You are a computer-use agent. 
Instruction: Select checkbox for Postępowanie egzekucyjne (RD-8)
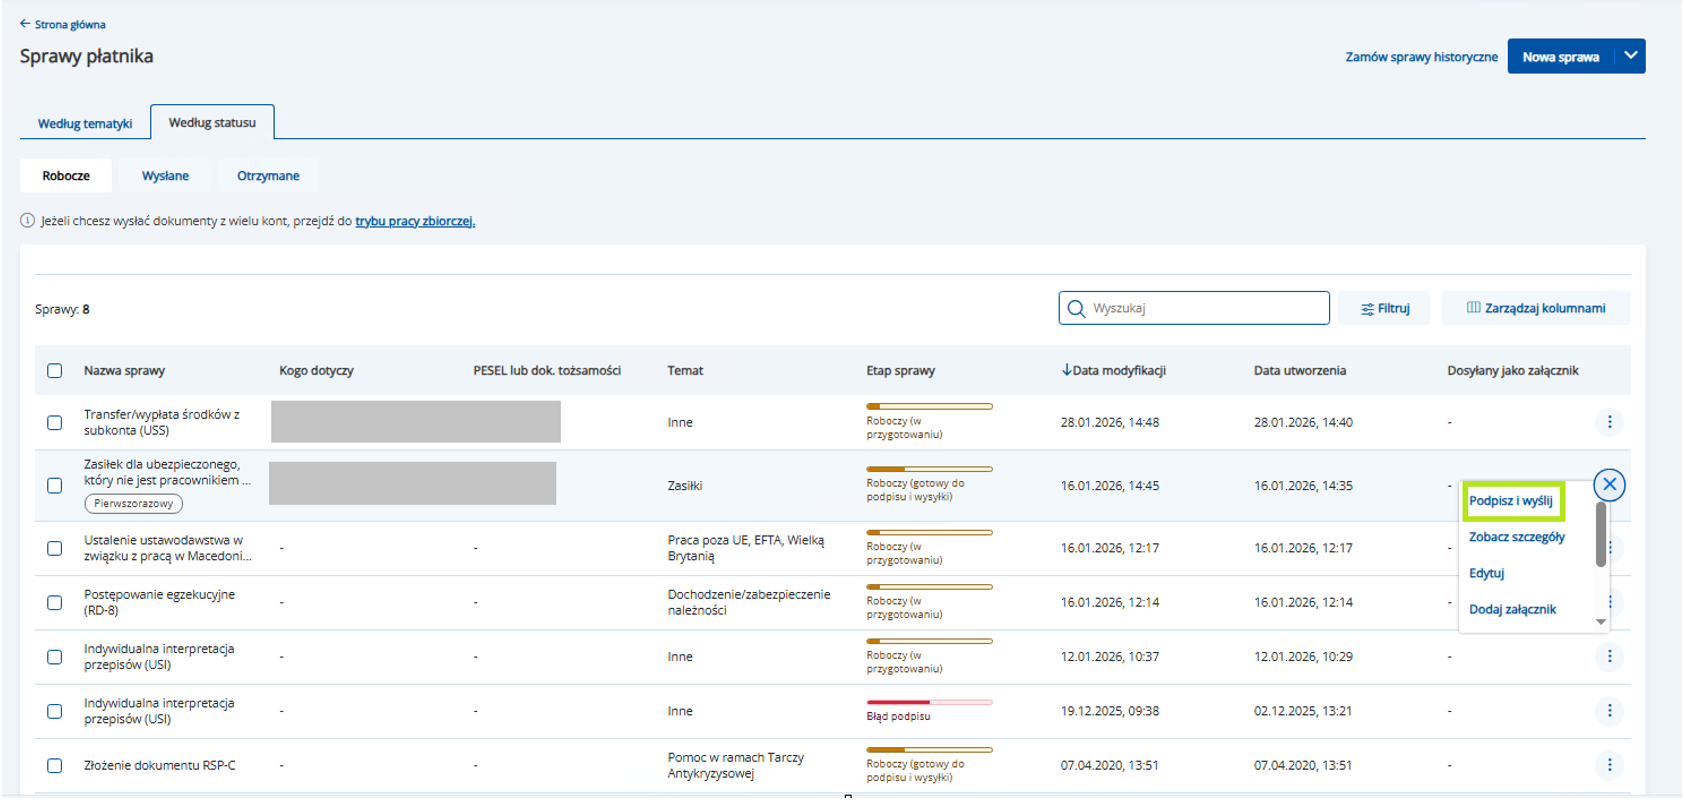tap(55, 603)
